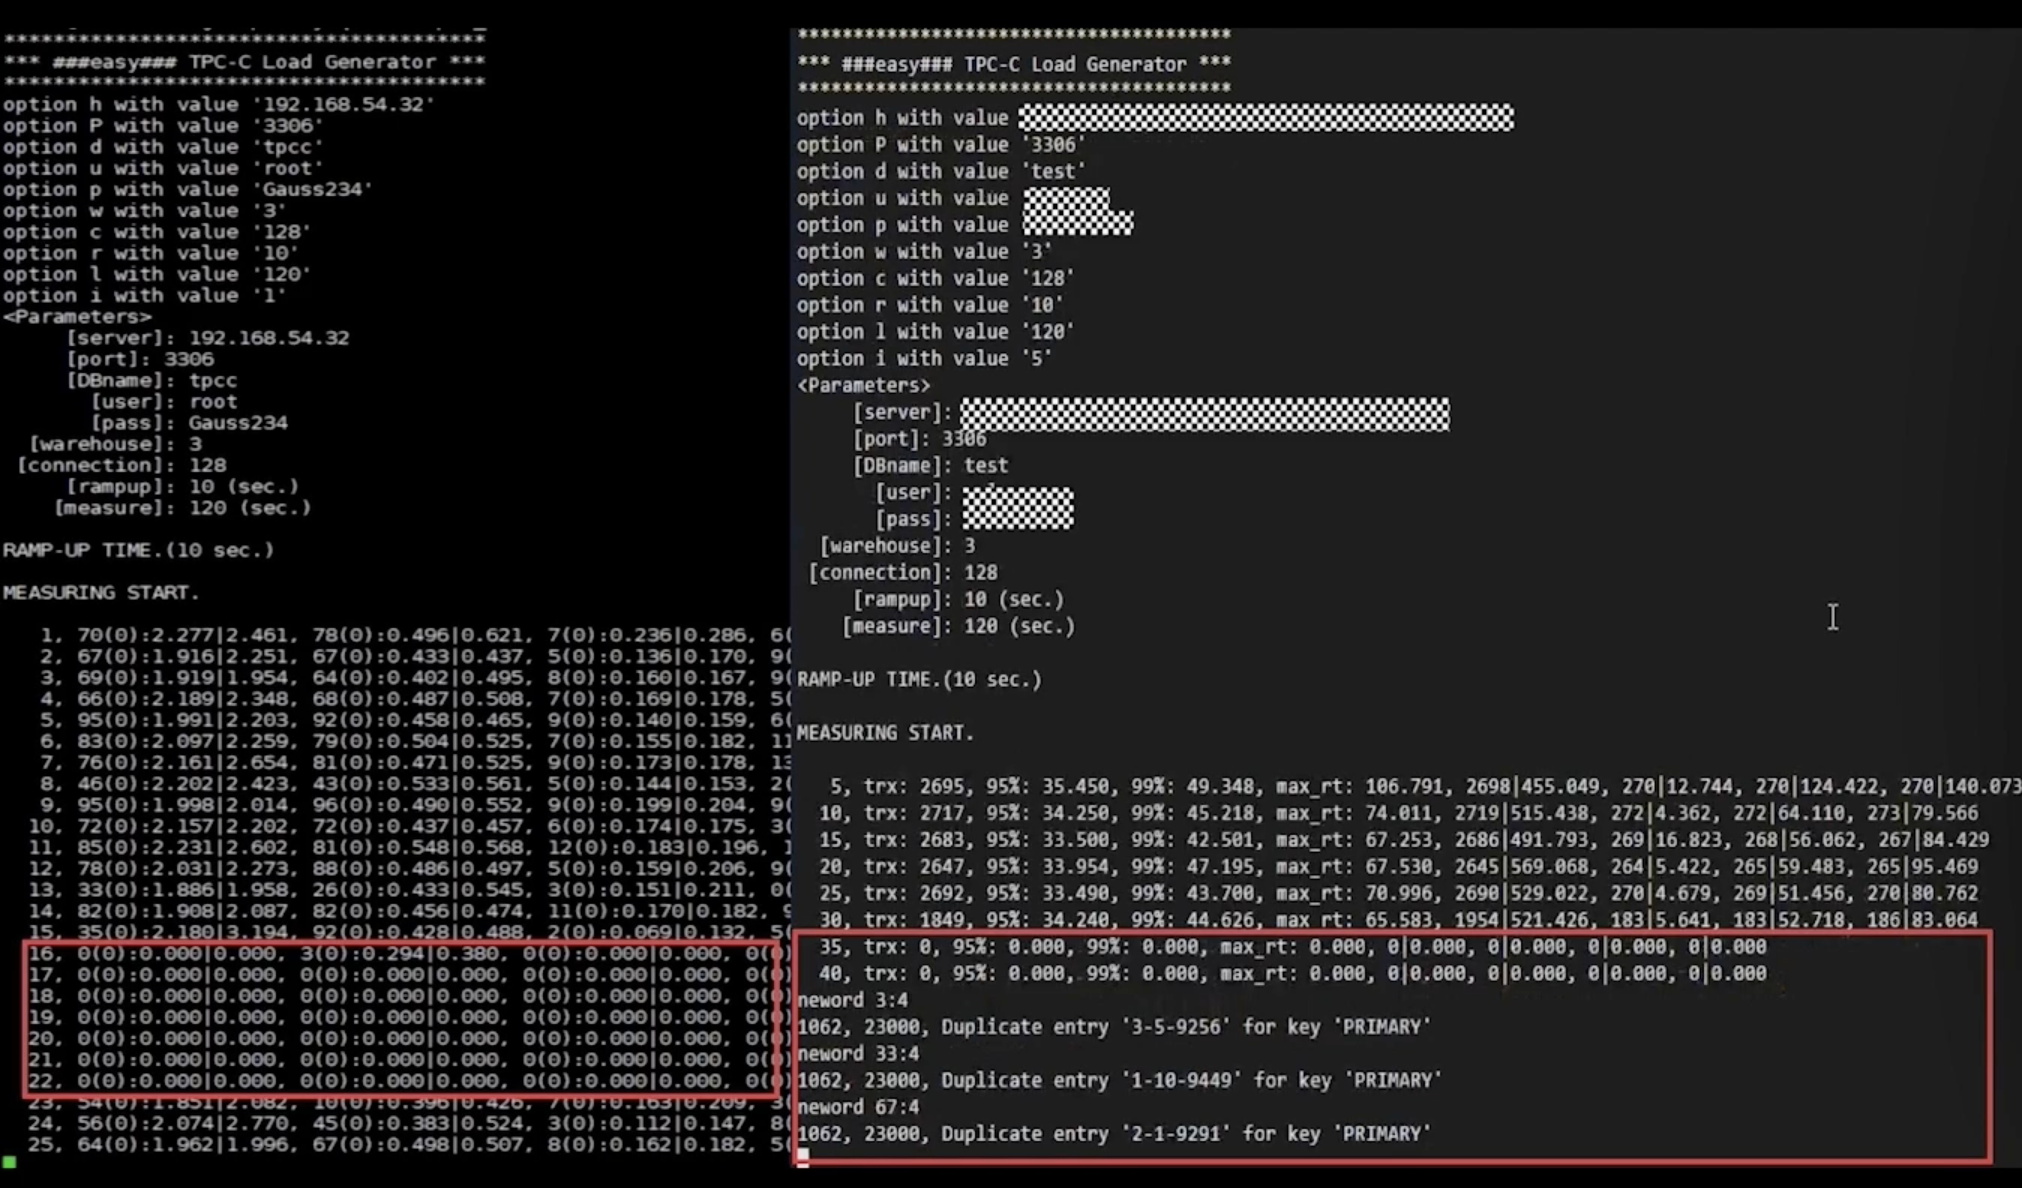2022x1188 pixels.
Task: Click the right terminal option i value '5'
Action: 1037,359
